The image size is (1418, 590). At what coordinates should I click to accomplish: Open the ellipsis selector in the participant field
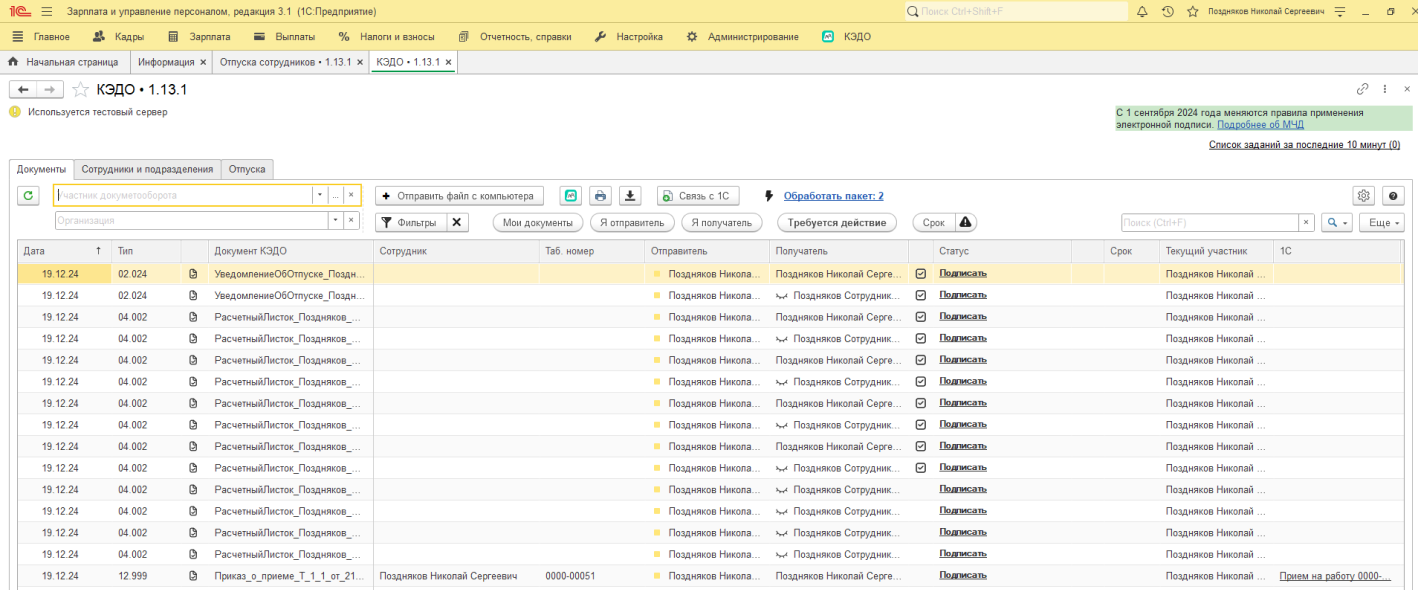coord(336,195)
